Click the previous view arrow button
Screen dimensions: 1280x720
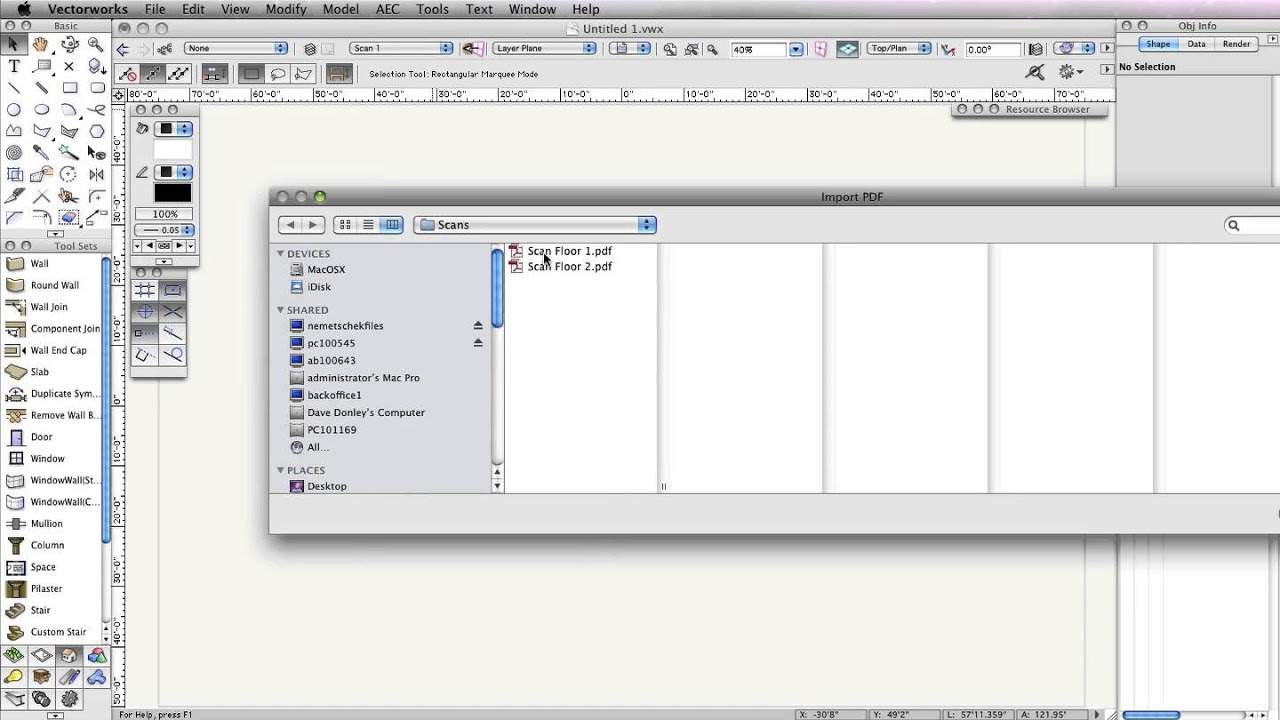pyautogui.click(x=122, y=49)
